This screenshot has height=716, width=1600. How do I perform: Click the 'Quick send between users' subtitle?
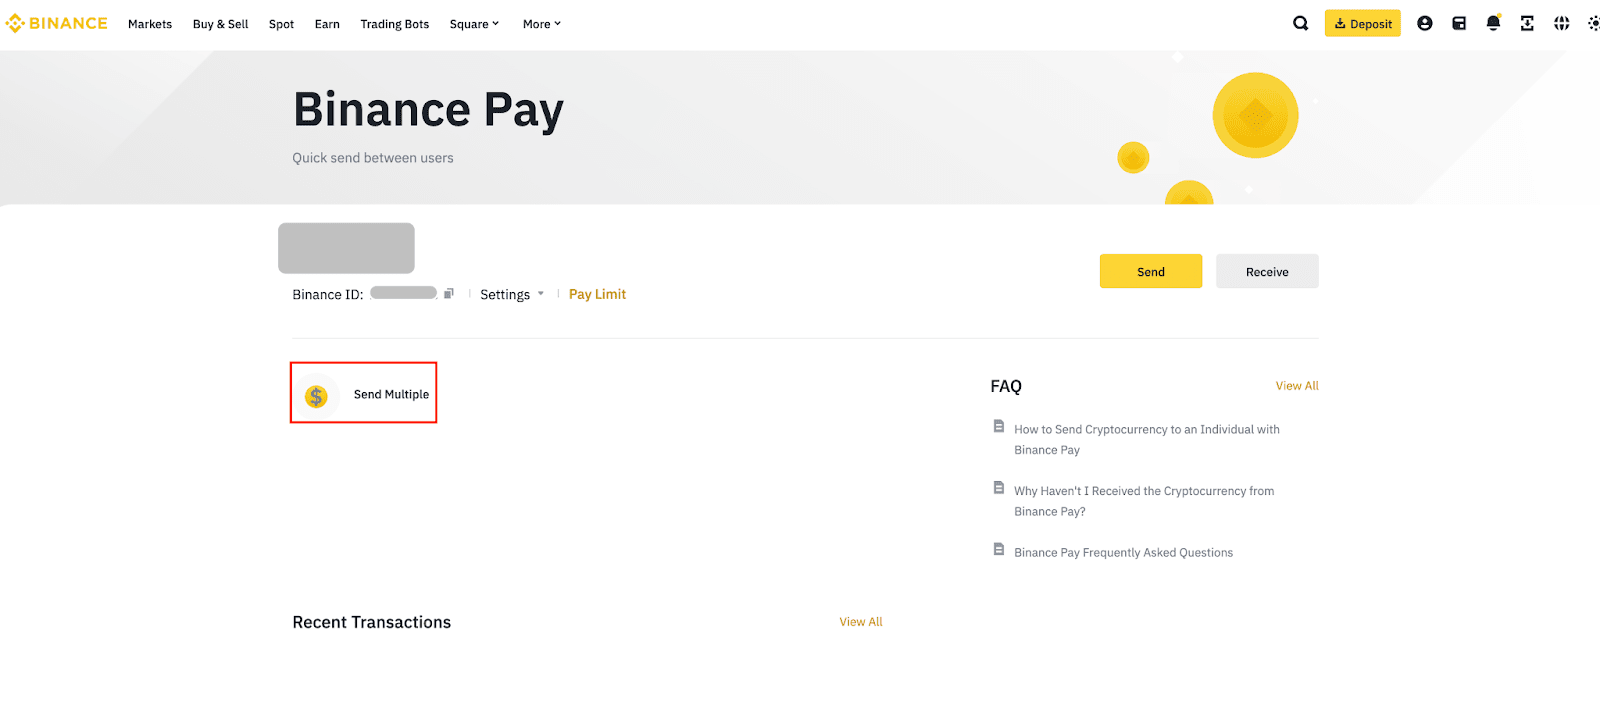(372, 158)
